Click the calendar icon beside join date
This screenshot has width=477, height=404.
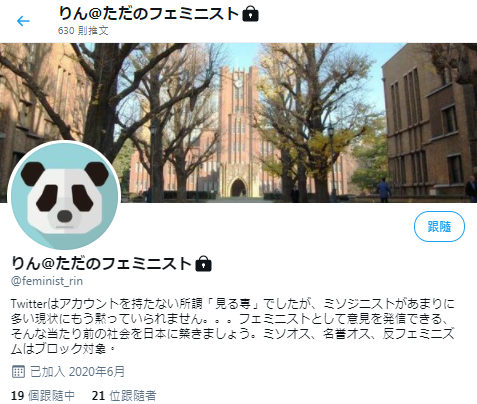[x=18, y=371]
